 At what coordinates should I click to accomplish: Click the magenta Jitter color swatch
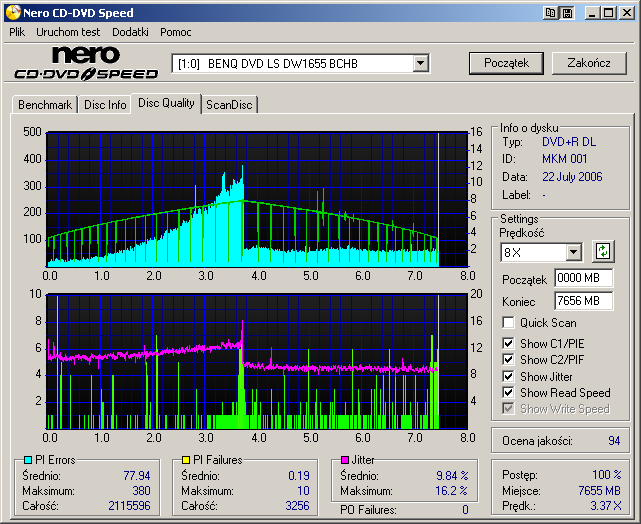(345, 460)
